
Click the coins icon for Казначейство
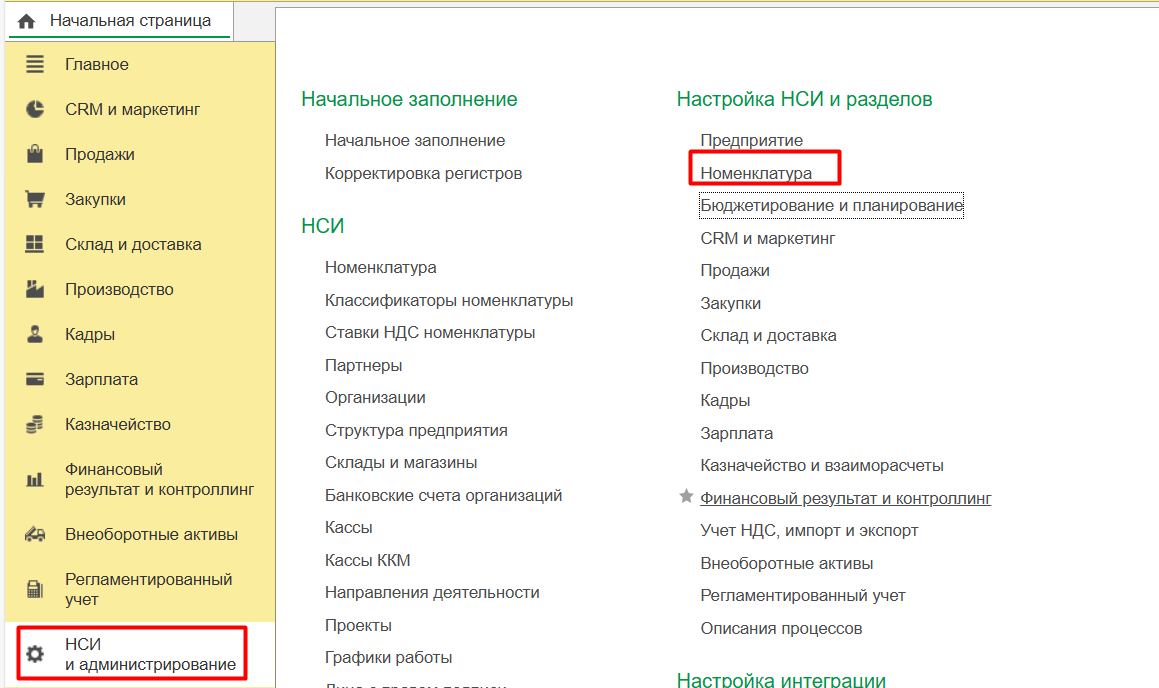(35, 425)
